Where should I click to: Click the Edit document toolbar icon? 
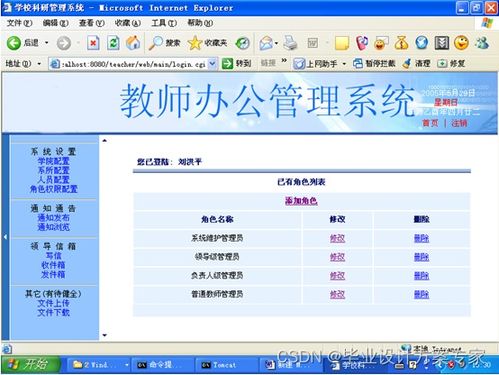[313, 43]
